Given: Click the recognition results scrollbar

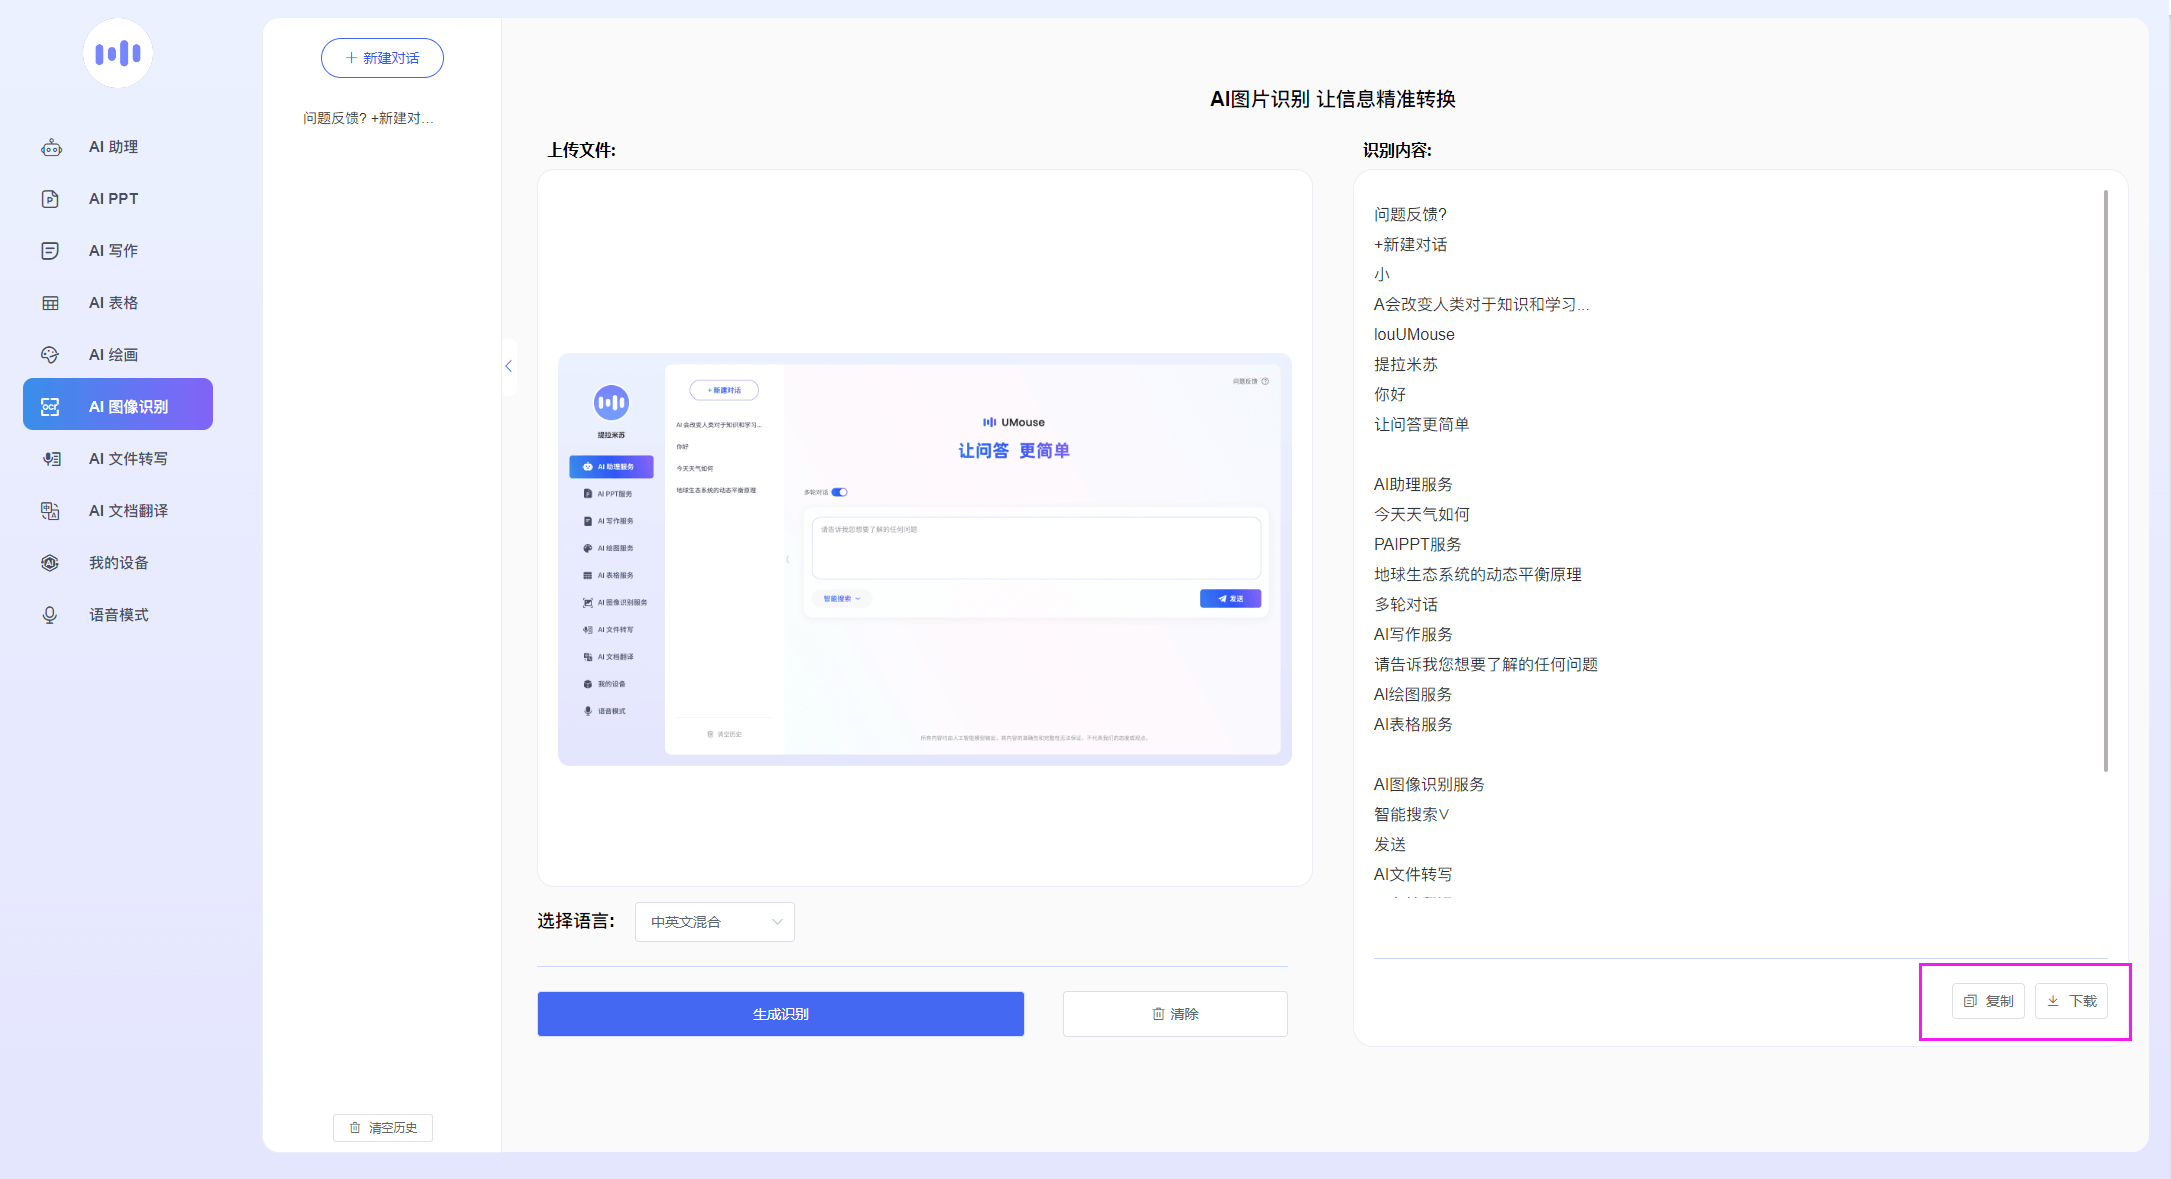Looking at the screenshot, I should point(2105,480).
